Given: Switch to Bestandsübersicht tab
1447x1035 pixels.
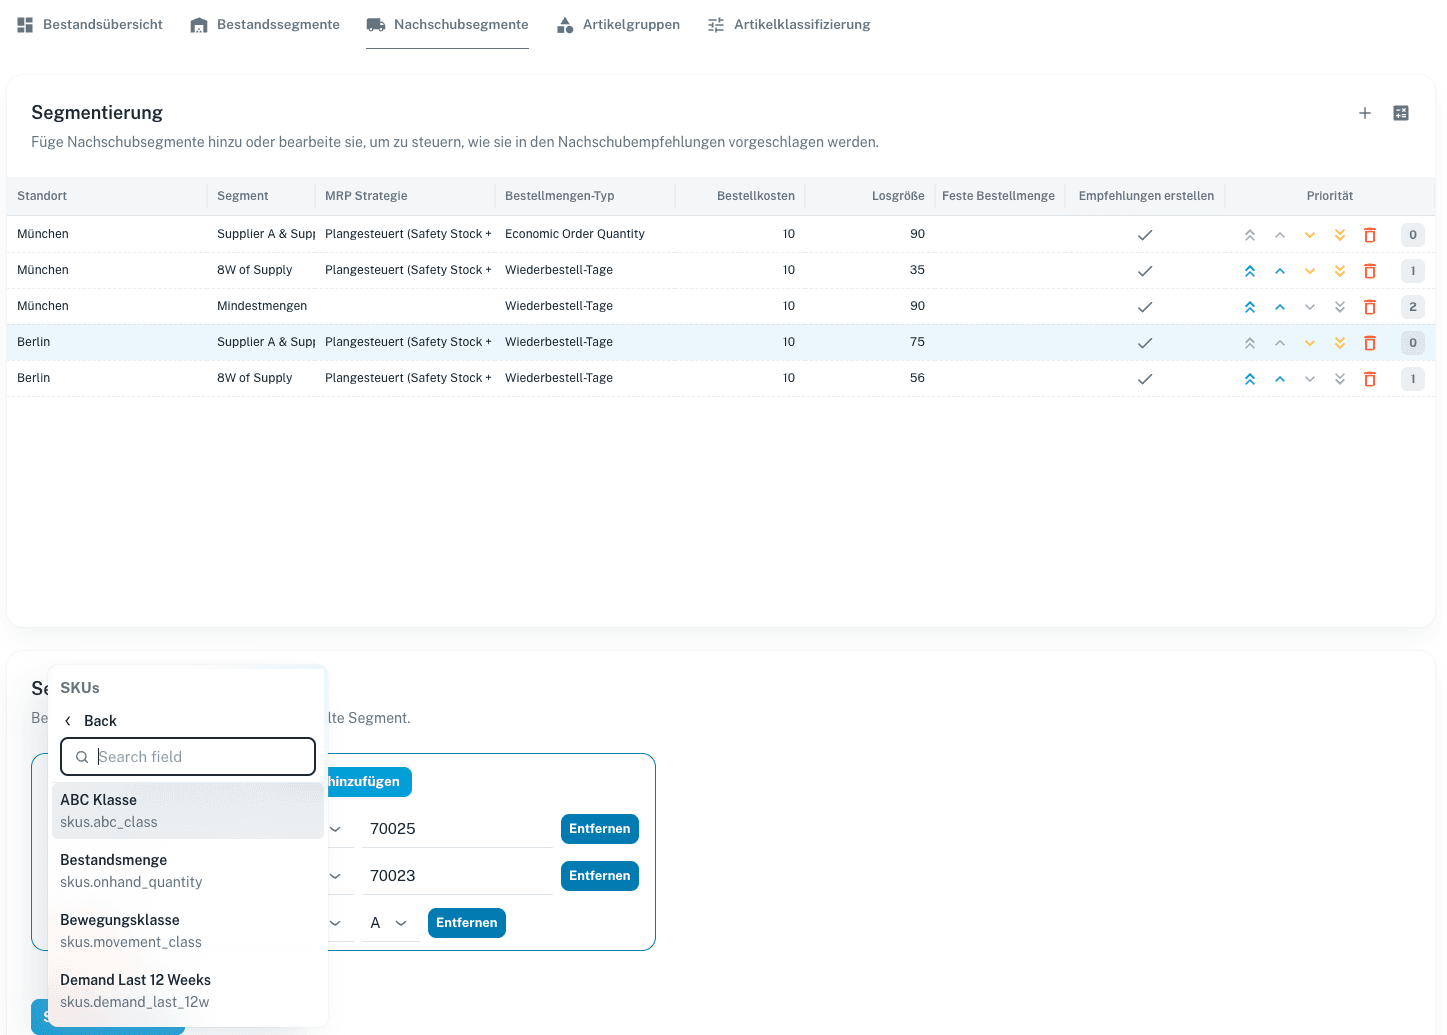Looking at the screenshot, I should coord(89,24).
